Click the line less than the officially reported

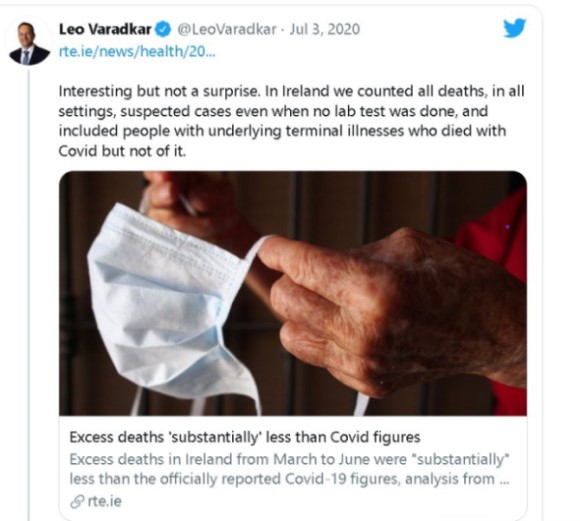(x=290, y=479)
